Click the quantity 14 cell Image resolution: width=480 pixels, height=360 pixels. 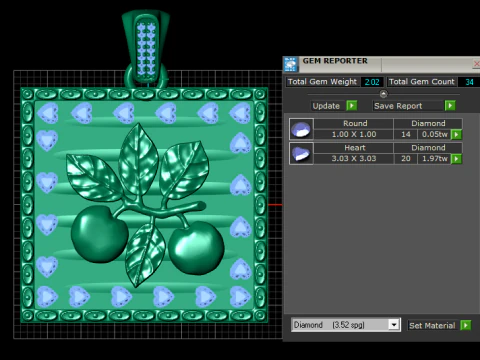(405, 134)
